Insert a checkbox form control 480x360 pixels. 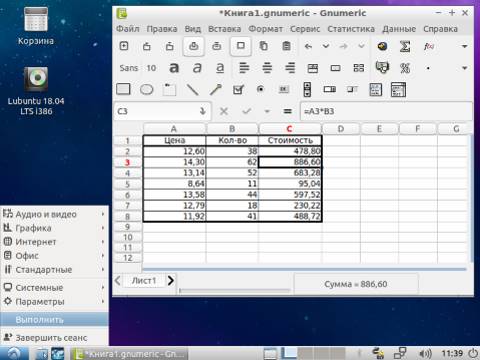click(238, 89)
